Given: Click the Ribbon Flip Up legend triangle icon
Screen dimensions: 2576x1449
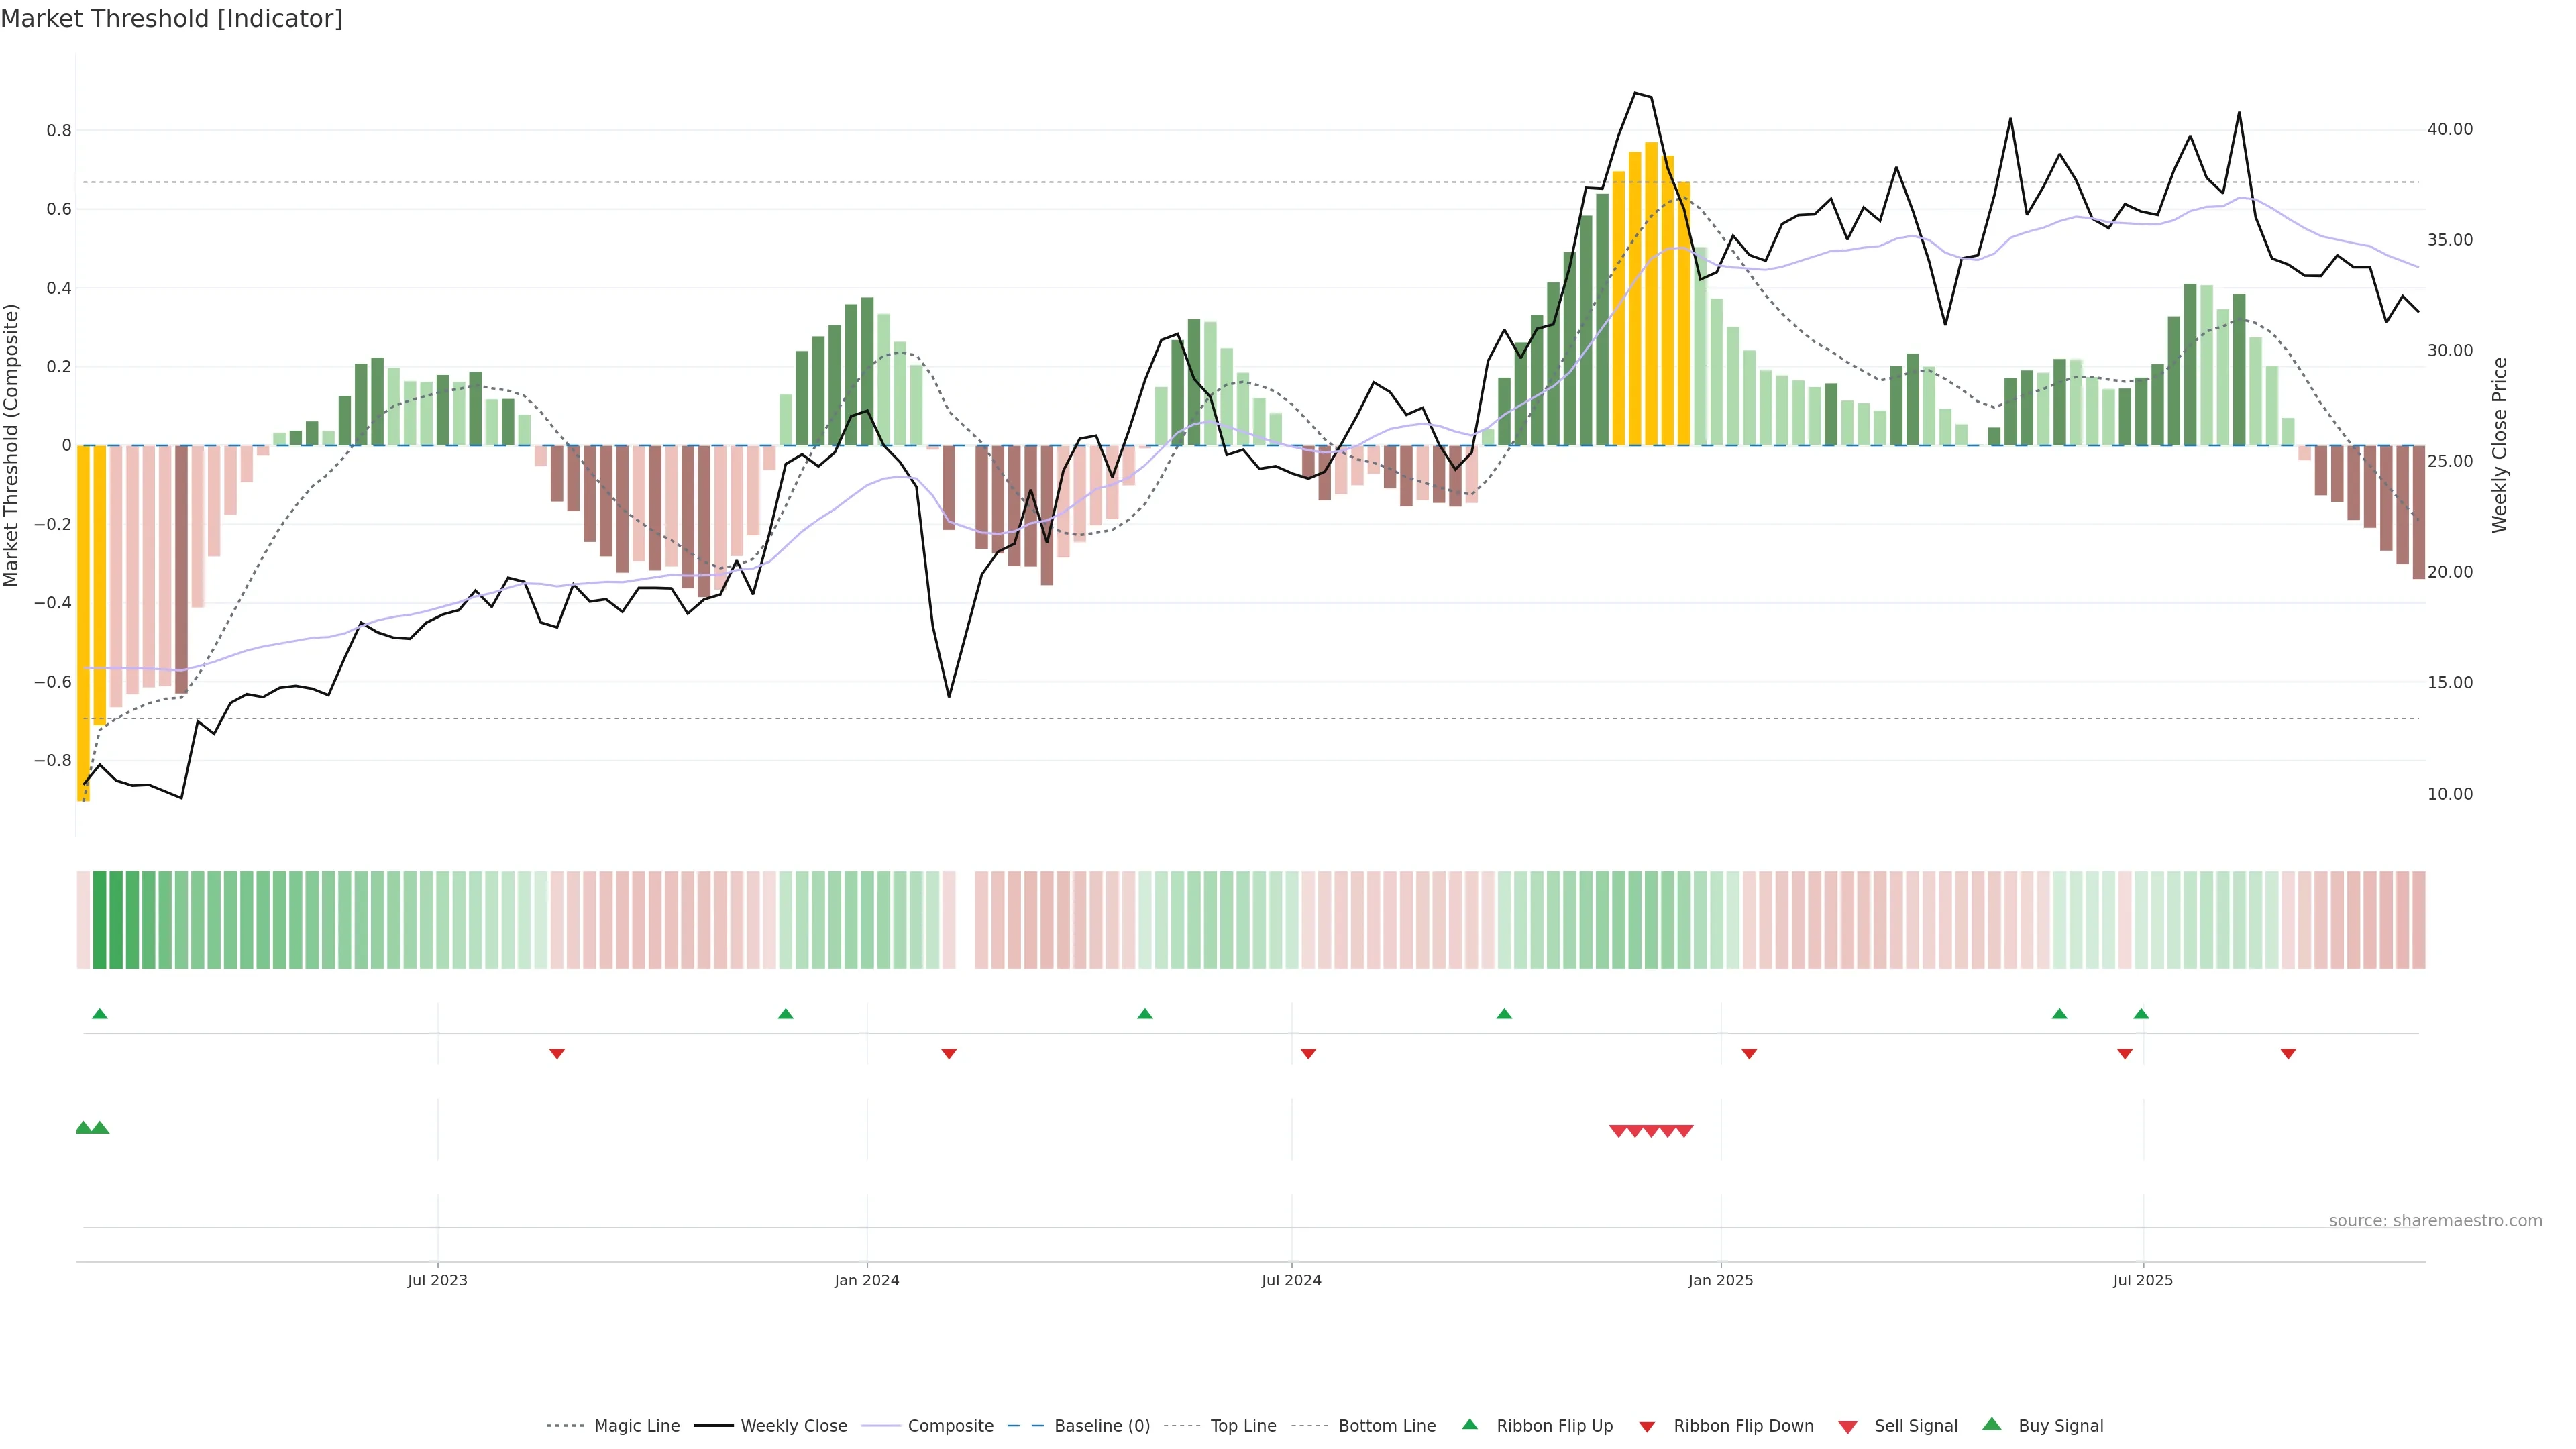Looking at the screenshot, I should pyautogui.click(x=1469, y=1424).
